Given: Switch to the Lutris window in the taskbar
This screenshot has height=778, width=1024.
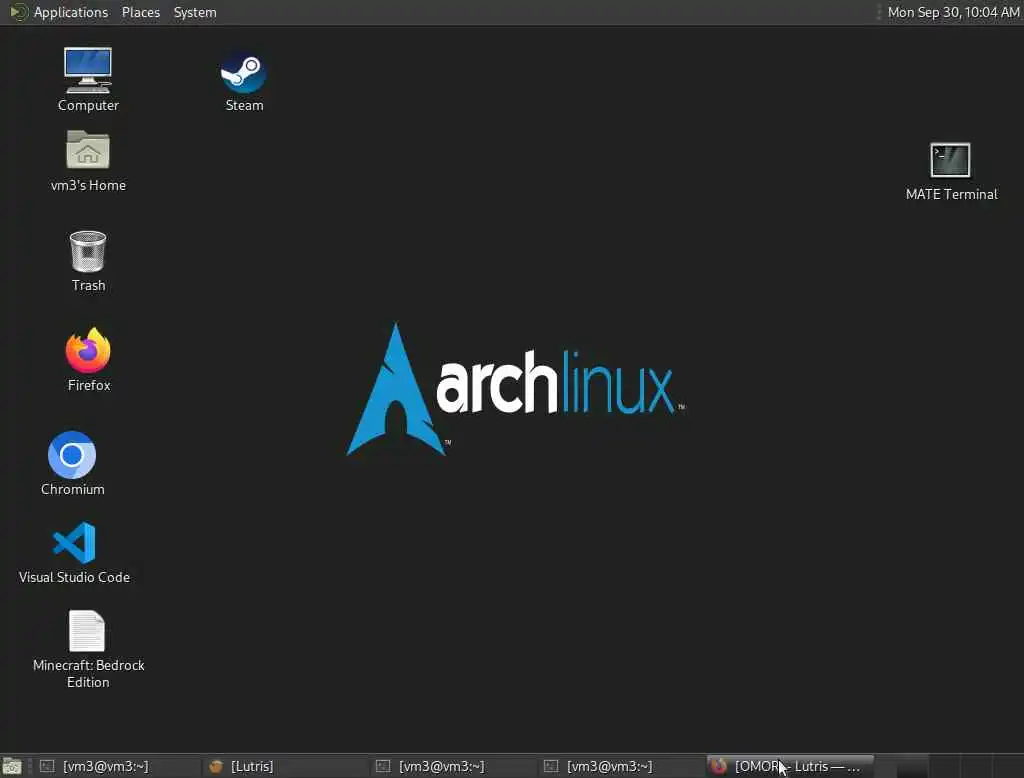Looking at the screenshot, I should click(284, 766).
